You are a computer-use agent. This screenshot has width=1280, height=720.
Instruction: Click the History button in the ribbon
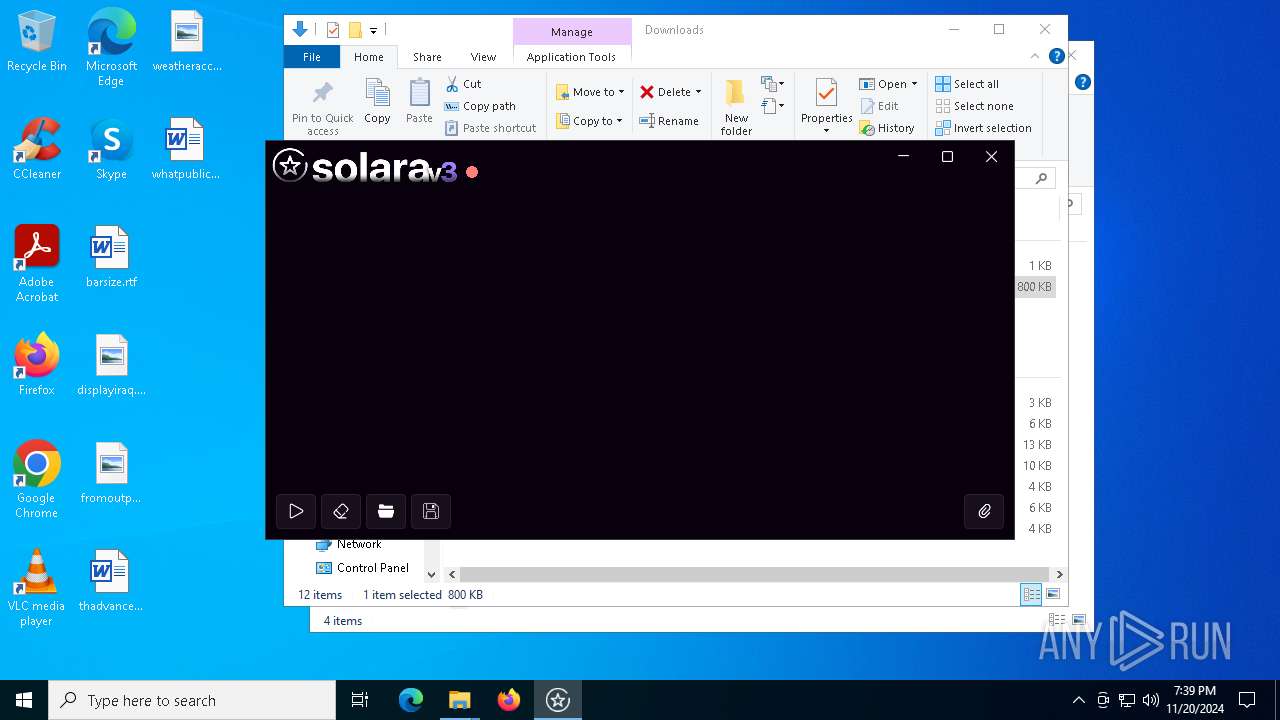point(887,128)
